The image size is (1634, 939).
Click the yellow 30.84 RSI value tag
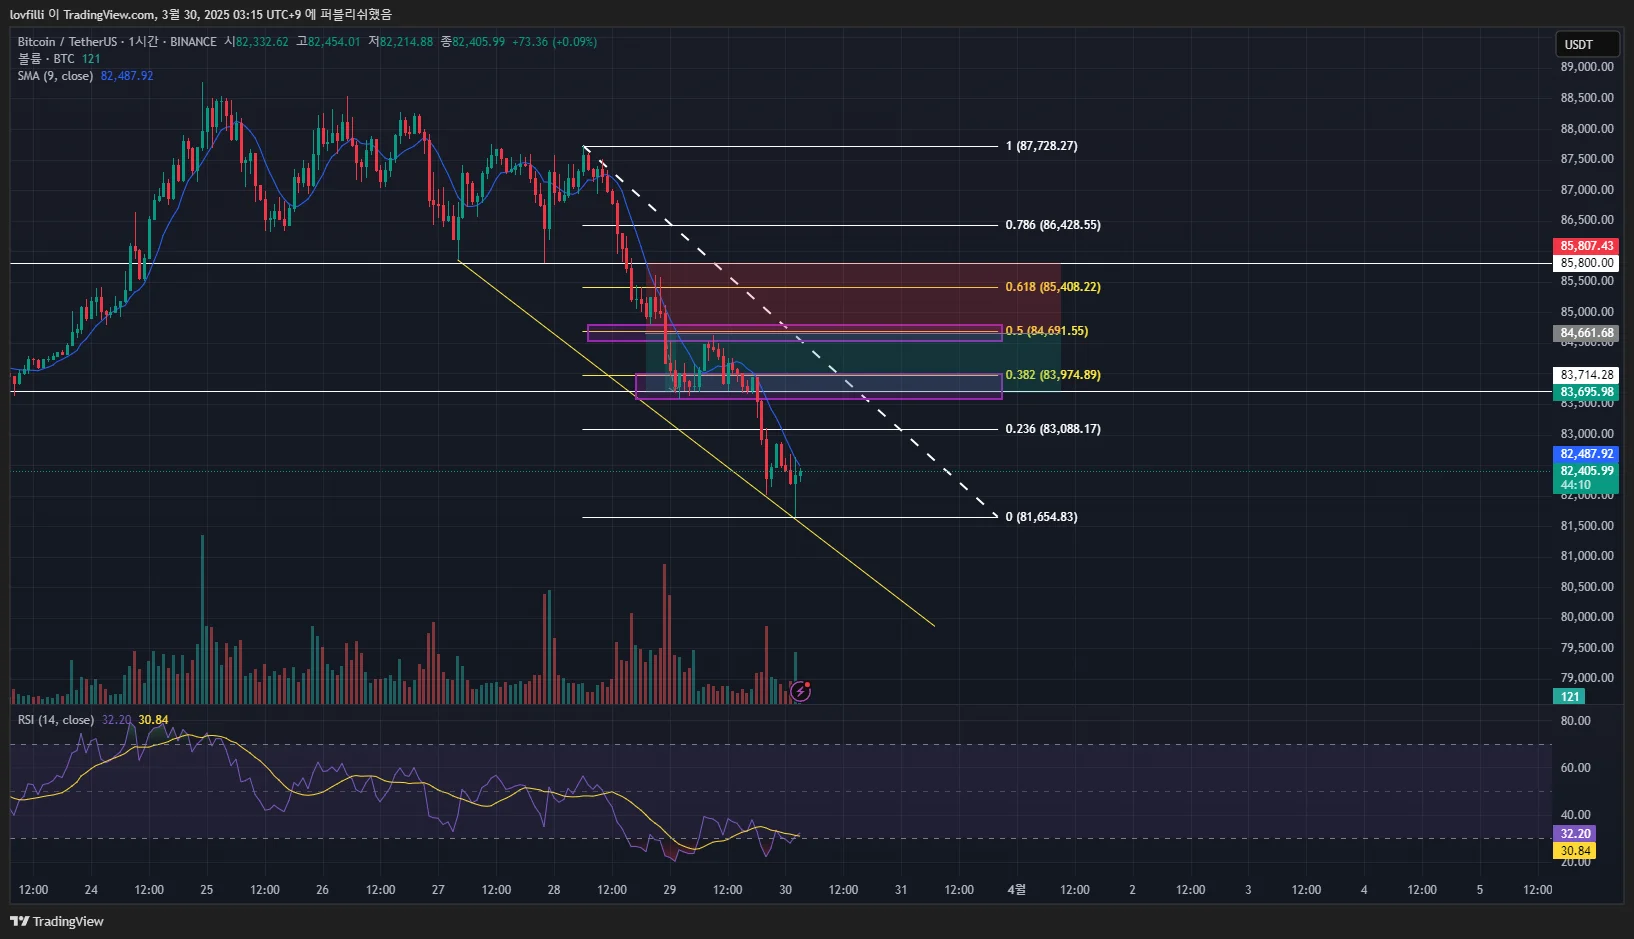tap(1575, 851)
